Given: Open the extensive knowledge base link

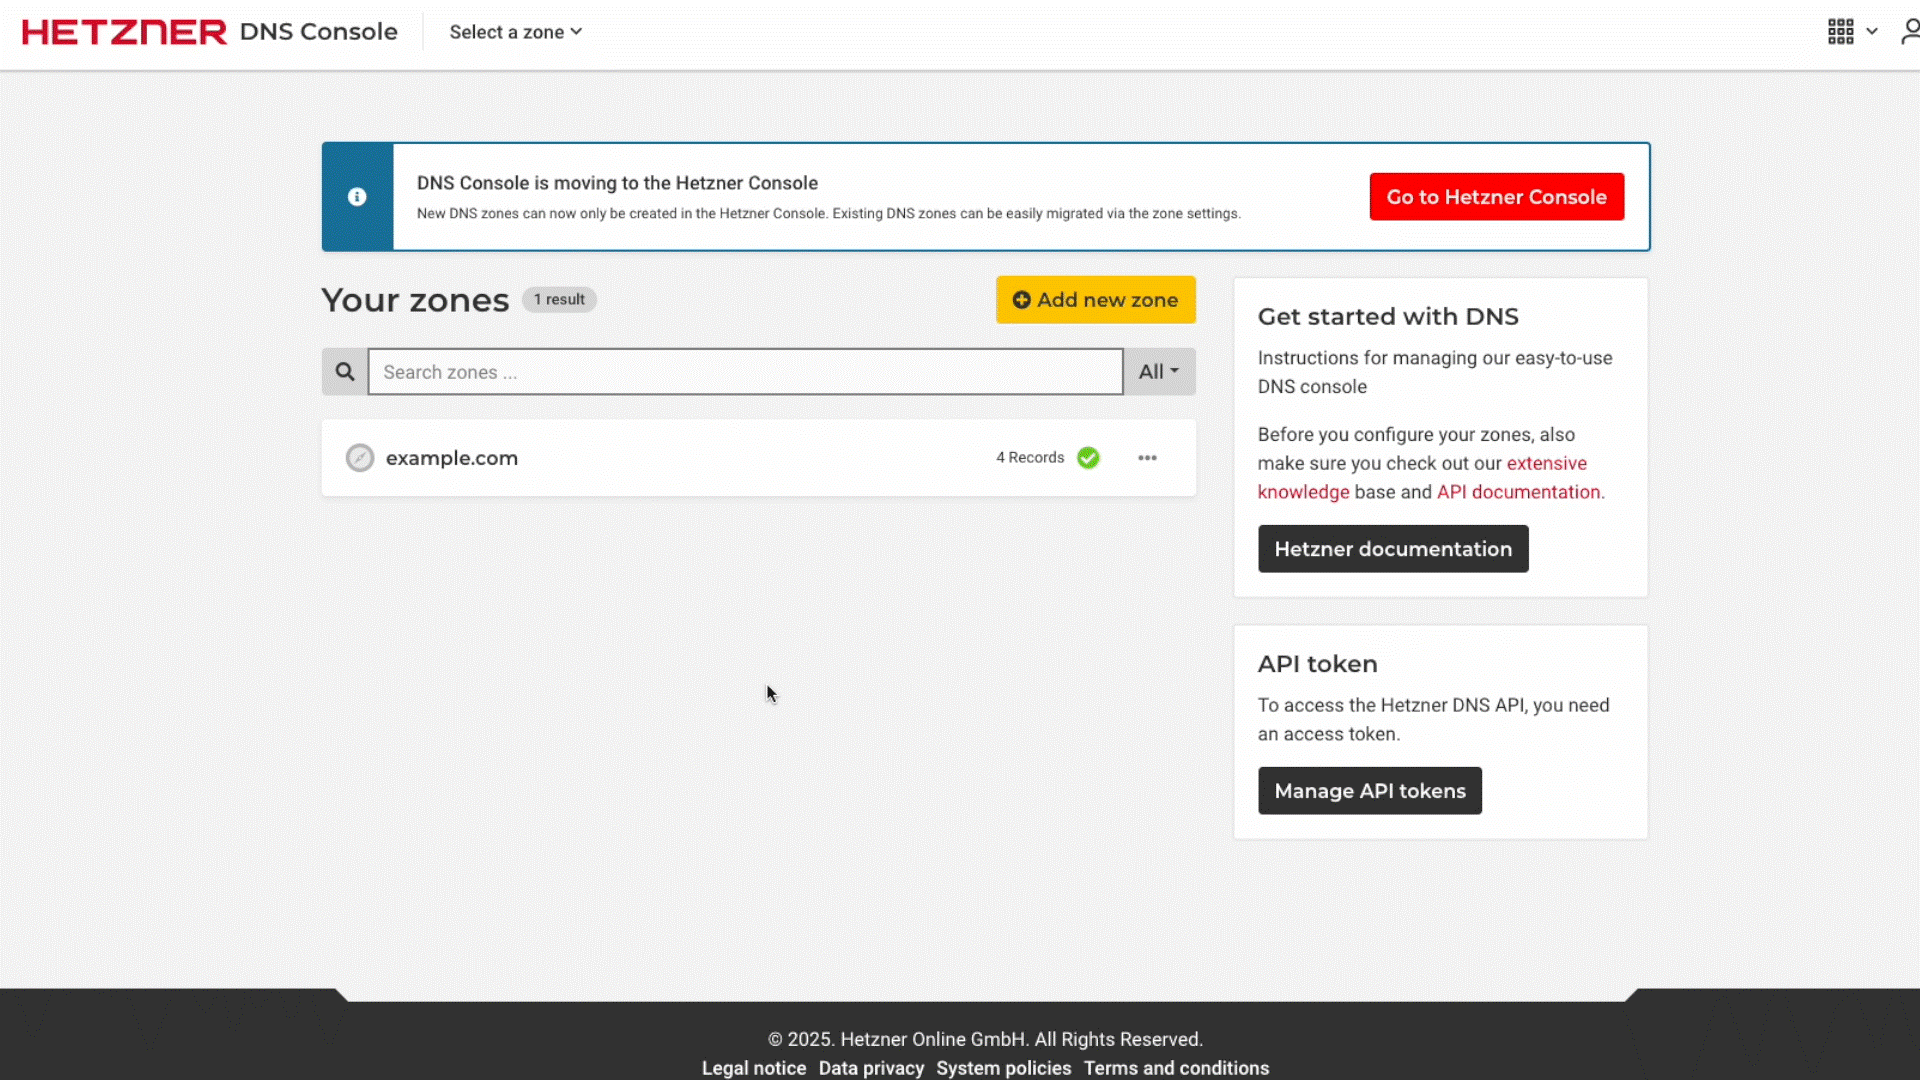Looking at the screenshot, I should pos(1546,464).
